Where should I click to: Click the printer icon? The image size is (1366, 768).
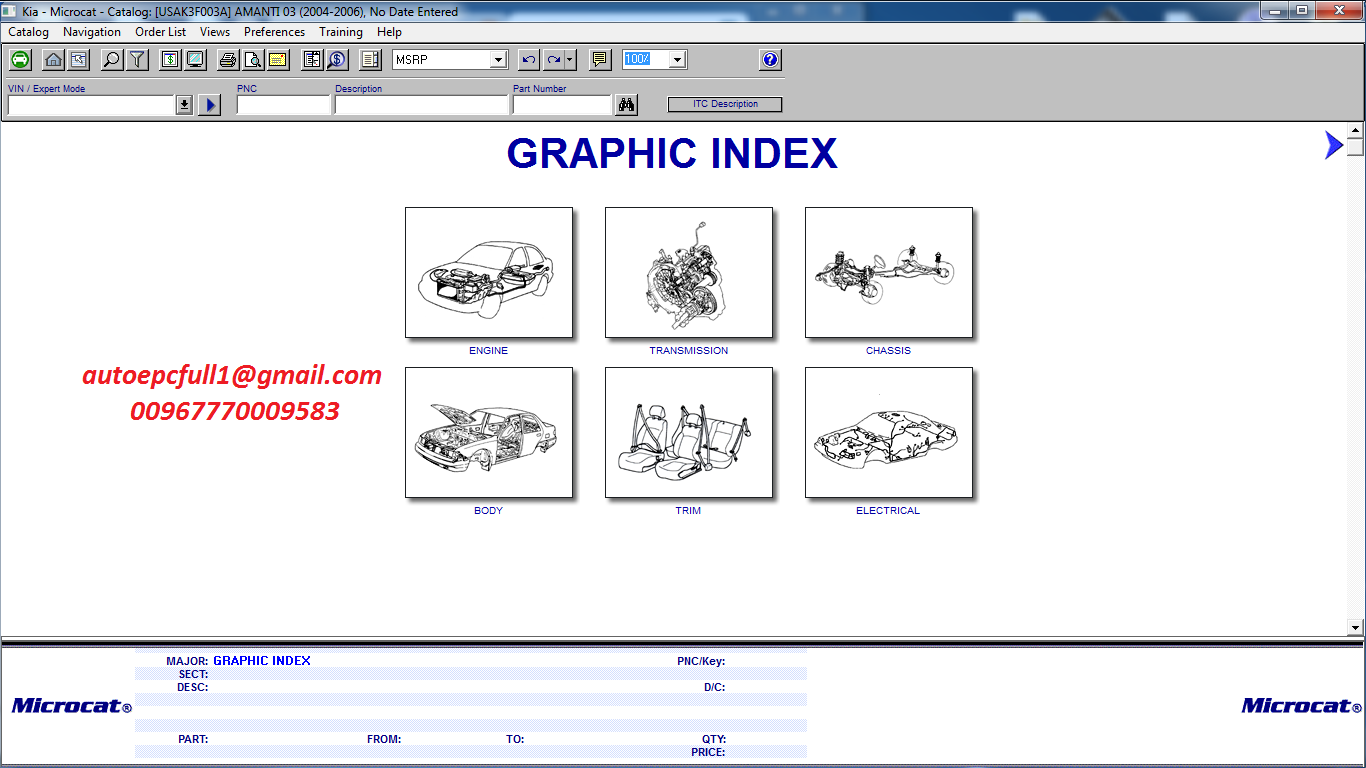(x=228, y=60)
